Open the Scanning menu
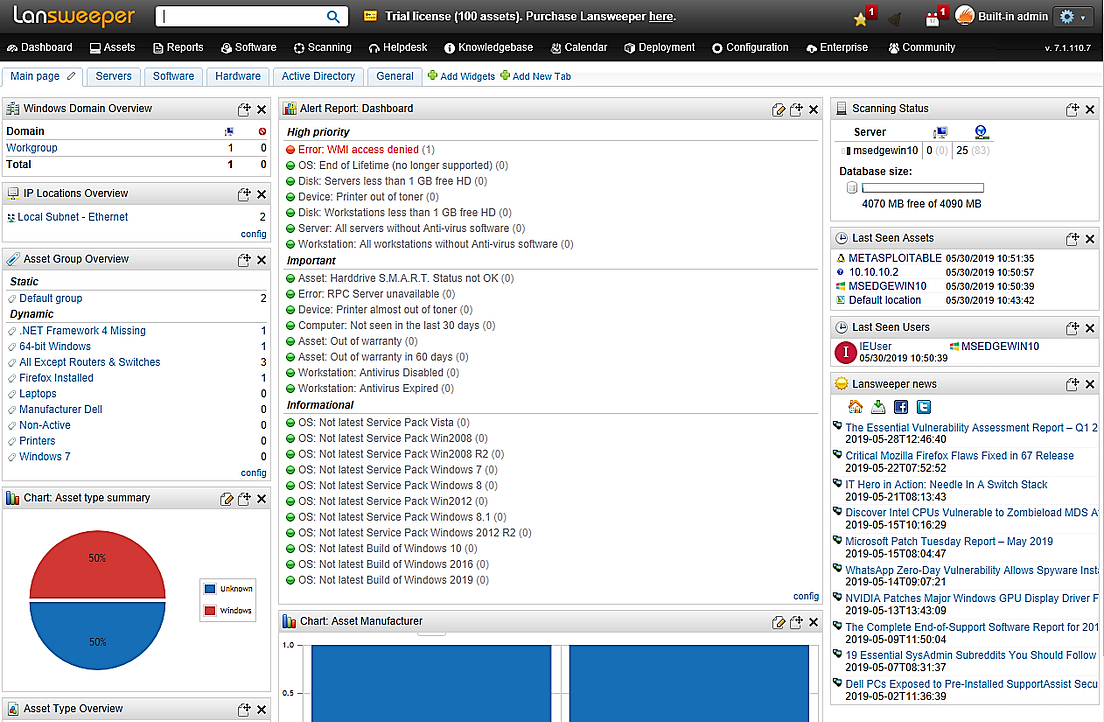This screenshot has width=1104, height=722. tap(322, 47)
